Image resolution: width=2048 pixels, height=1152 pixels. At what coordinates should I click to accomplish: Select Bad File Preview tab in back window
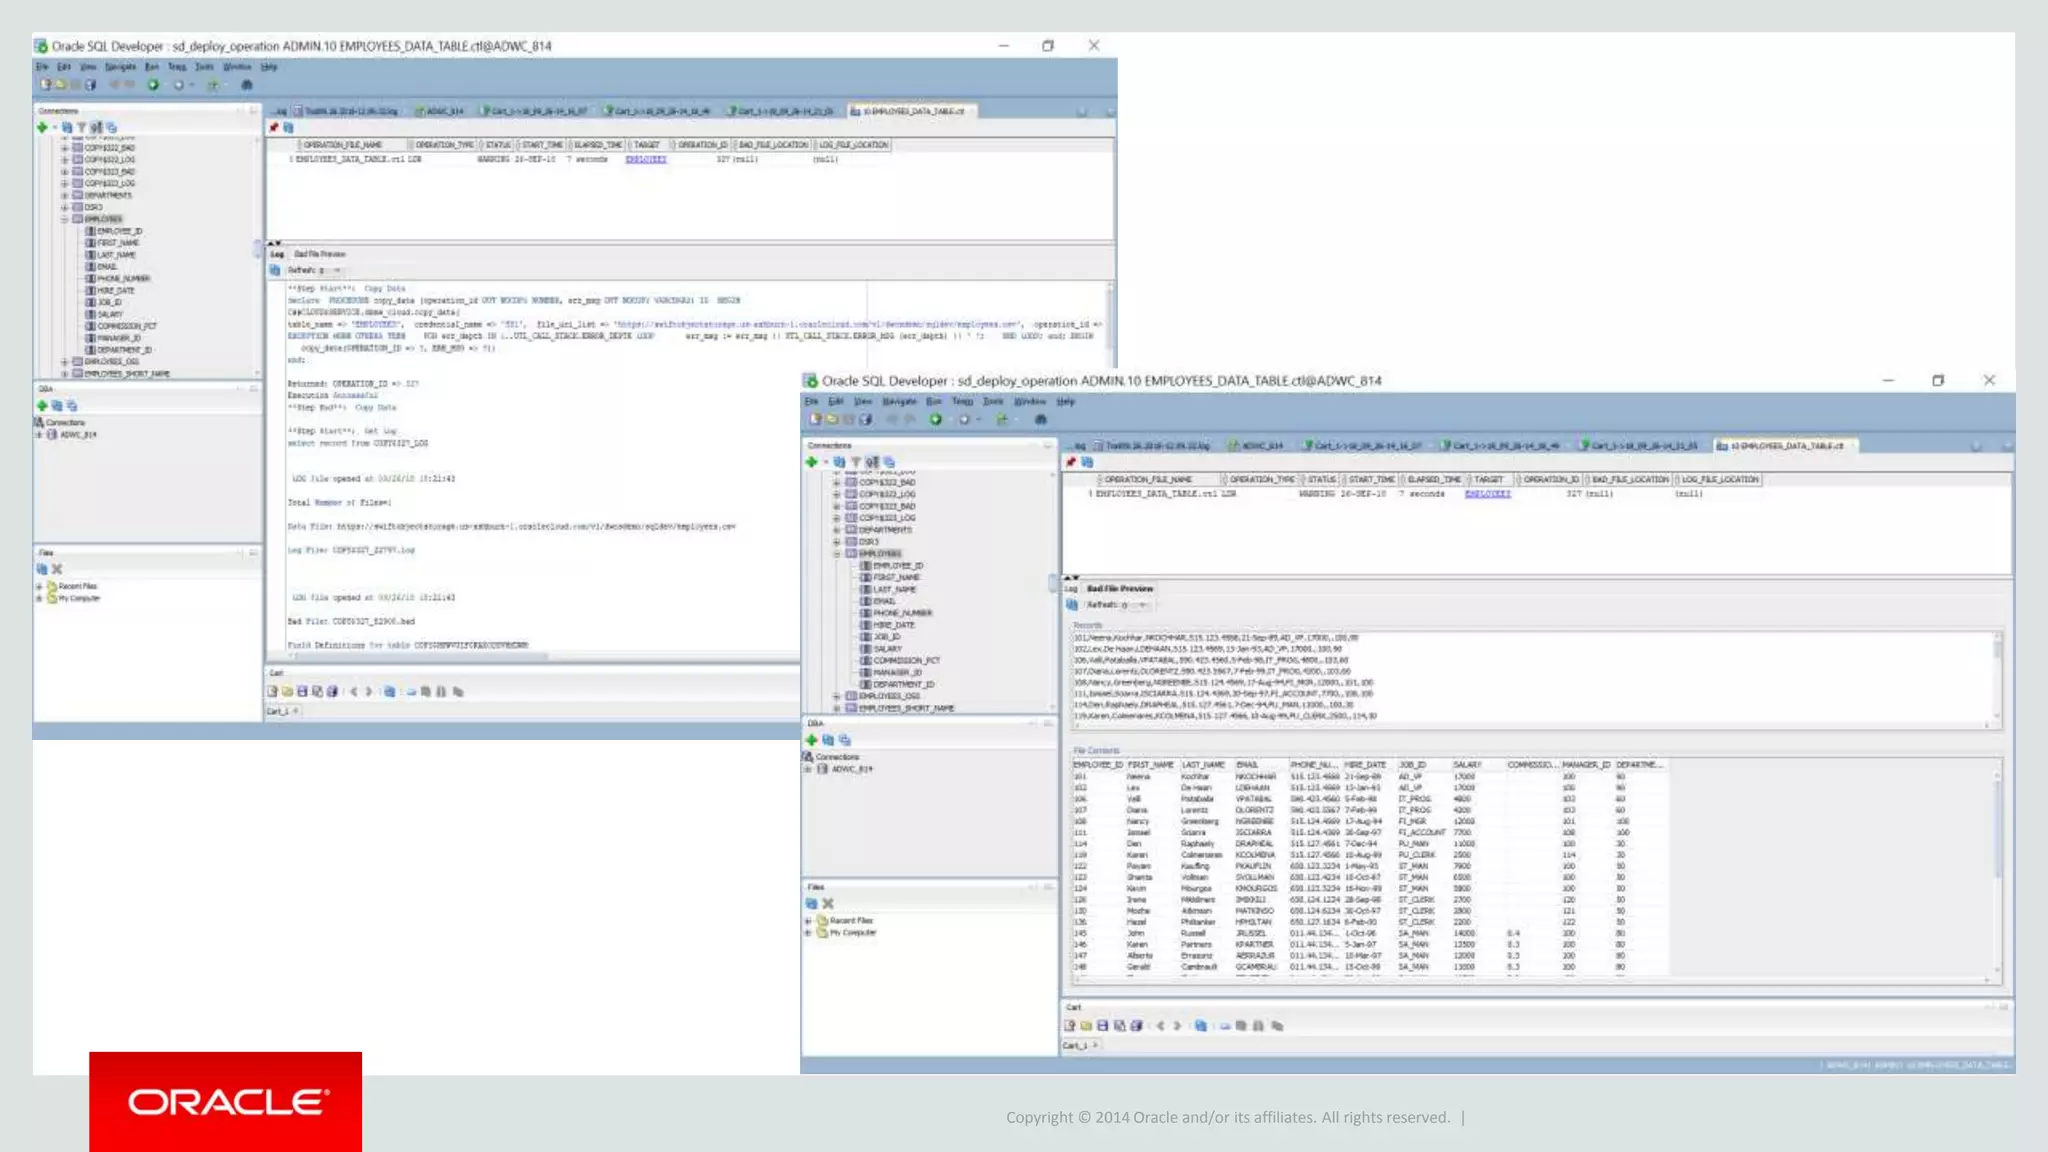(319, 254)
